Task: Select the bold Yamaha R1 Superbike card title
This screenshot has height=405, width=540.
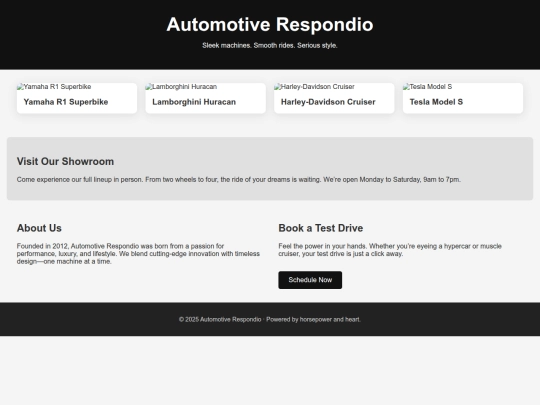Action: tap(66, 102)
